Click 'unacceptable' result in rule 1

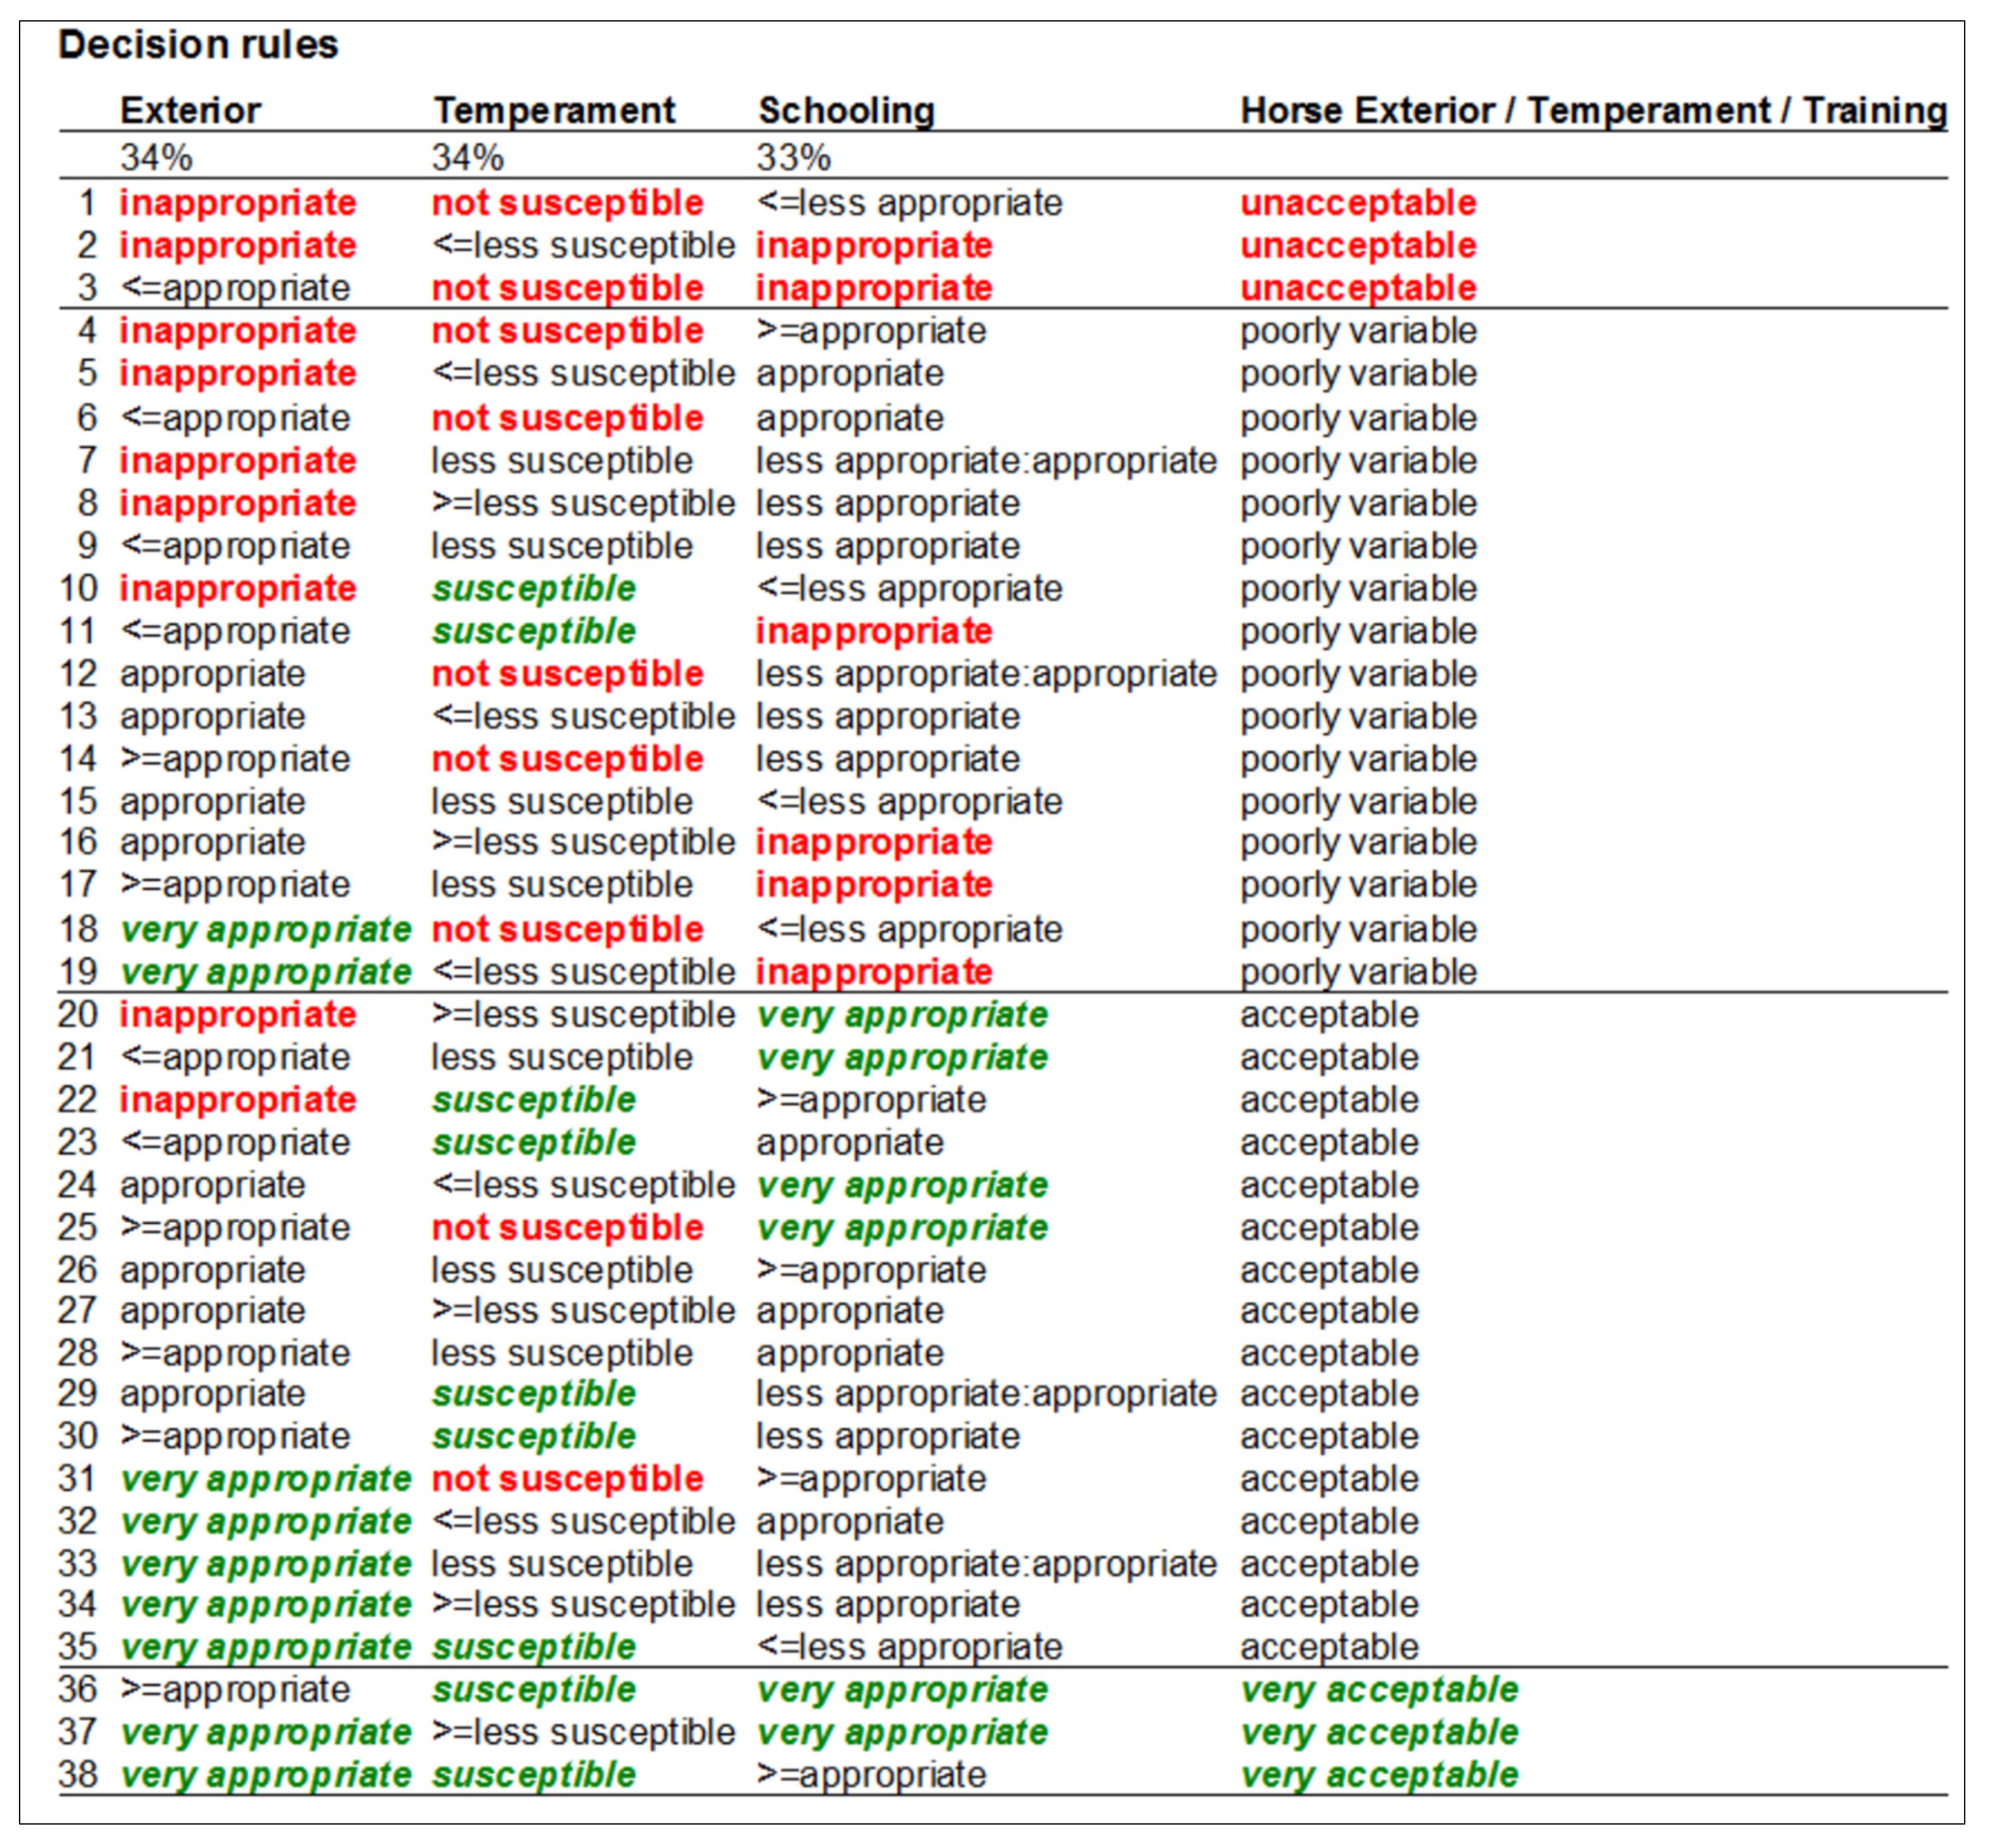click(x=1358, y=203)
